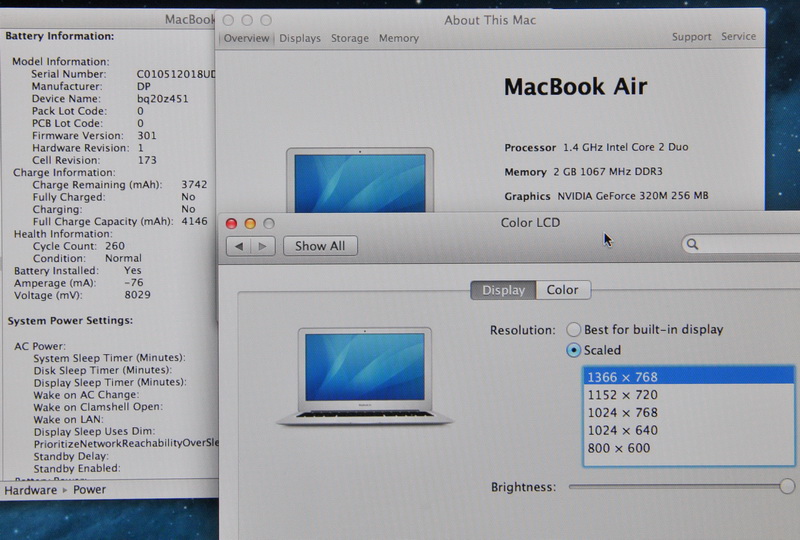Choose 800 × 600 resolution
This screenshot has height=540, width=800.
[688, 448]
